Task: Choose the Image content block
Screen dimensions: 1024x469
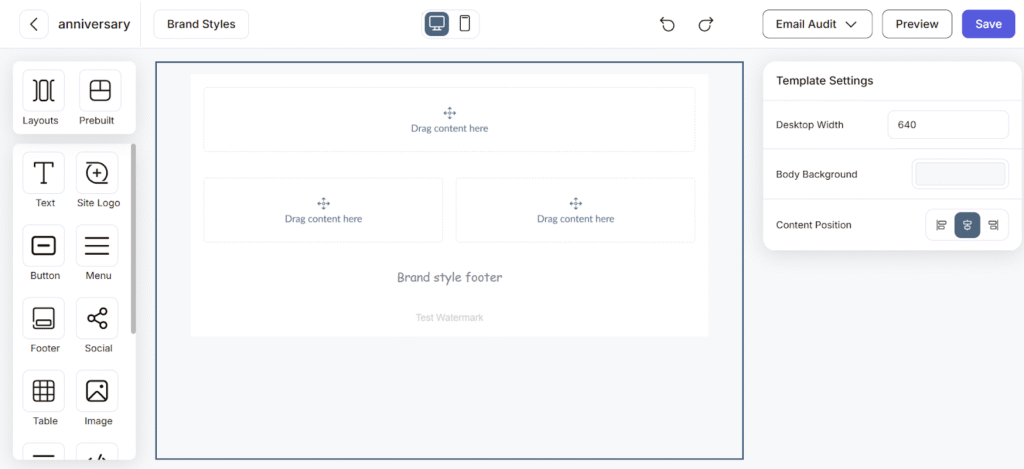Action: (x=97, y=392)
